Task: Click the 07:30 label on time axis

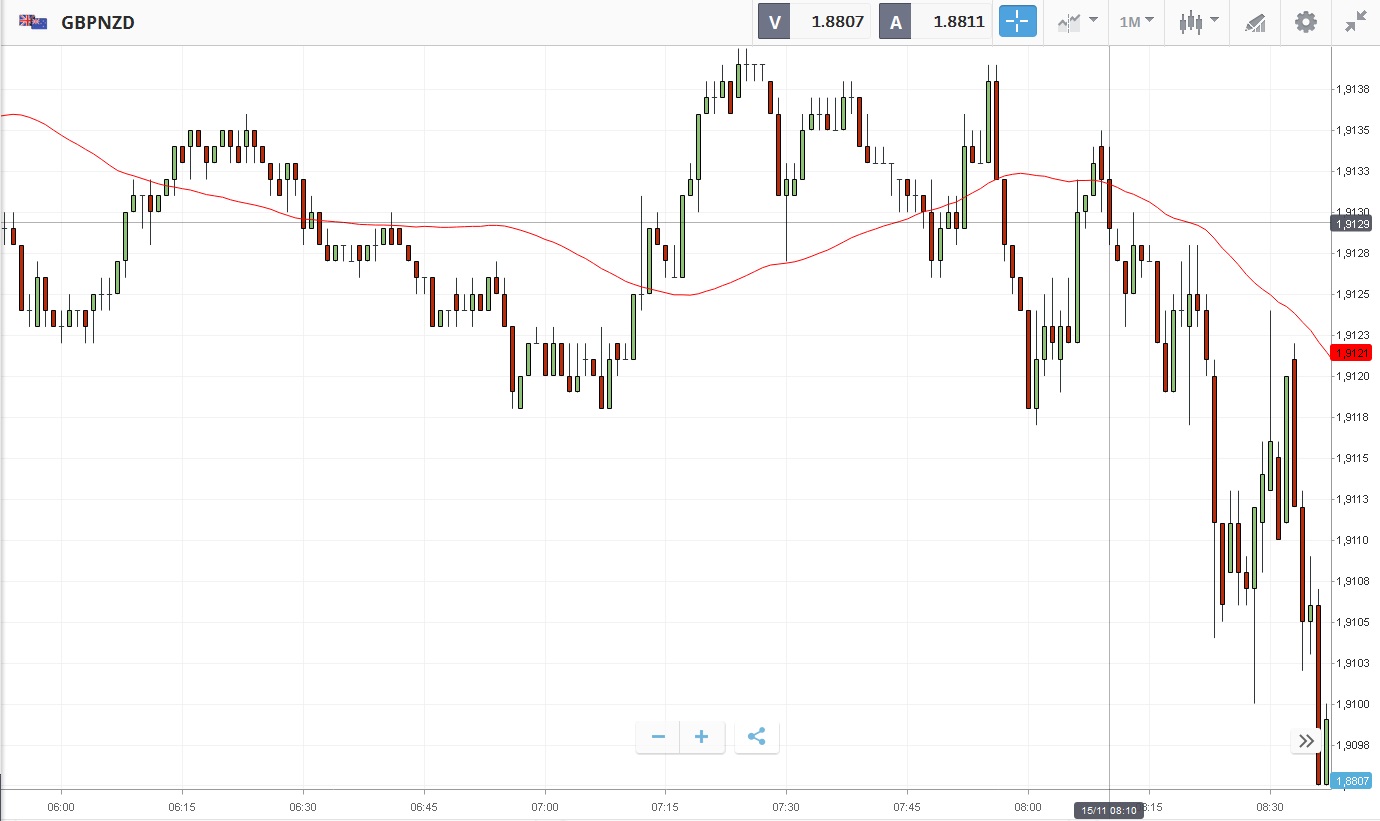Action: click(786, 806)
